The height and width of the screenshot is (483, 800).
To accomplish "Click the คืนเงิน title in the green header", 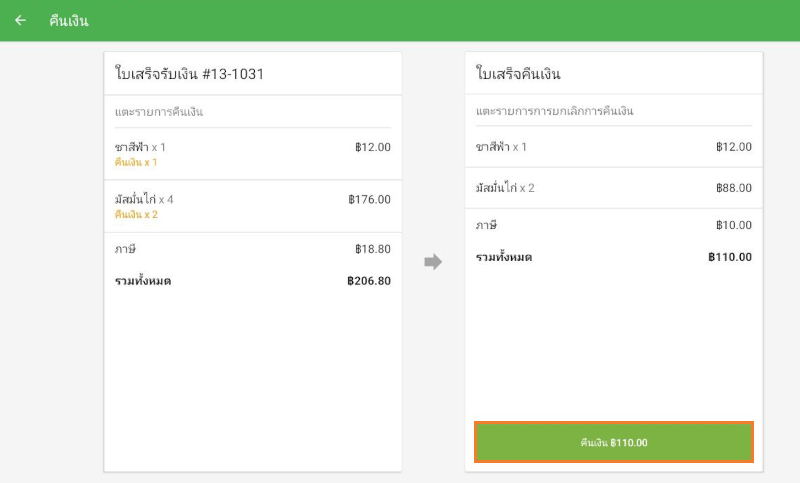I will click(69, 21).
